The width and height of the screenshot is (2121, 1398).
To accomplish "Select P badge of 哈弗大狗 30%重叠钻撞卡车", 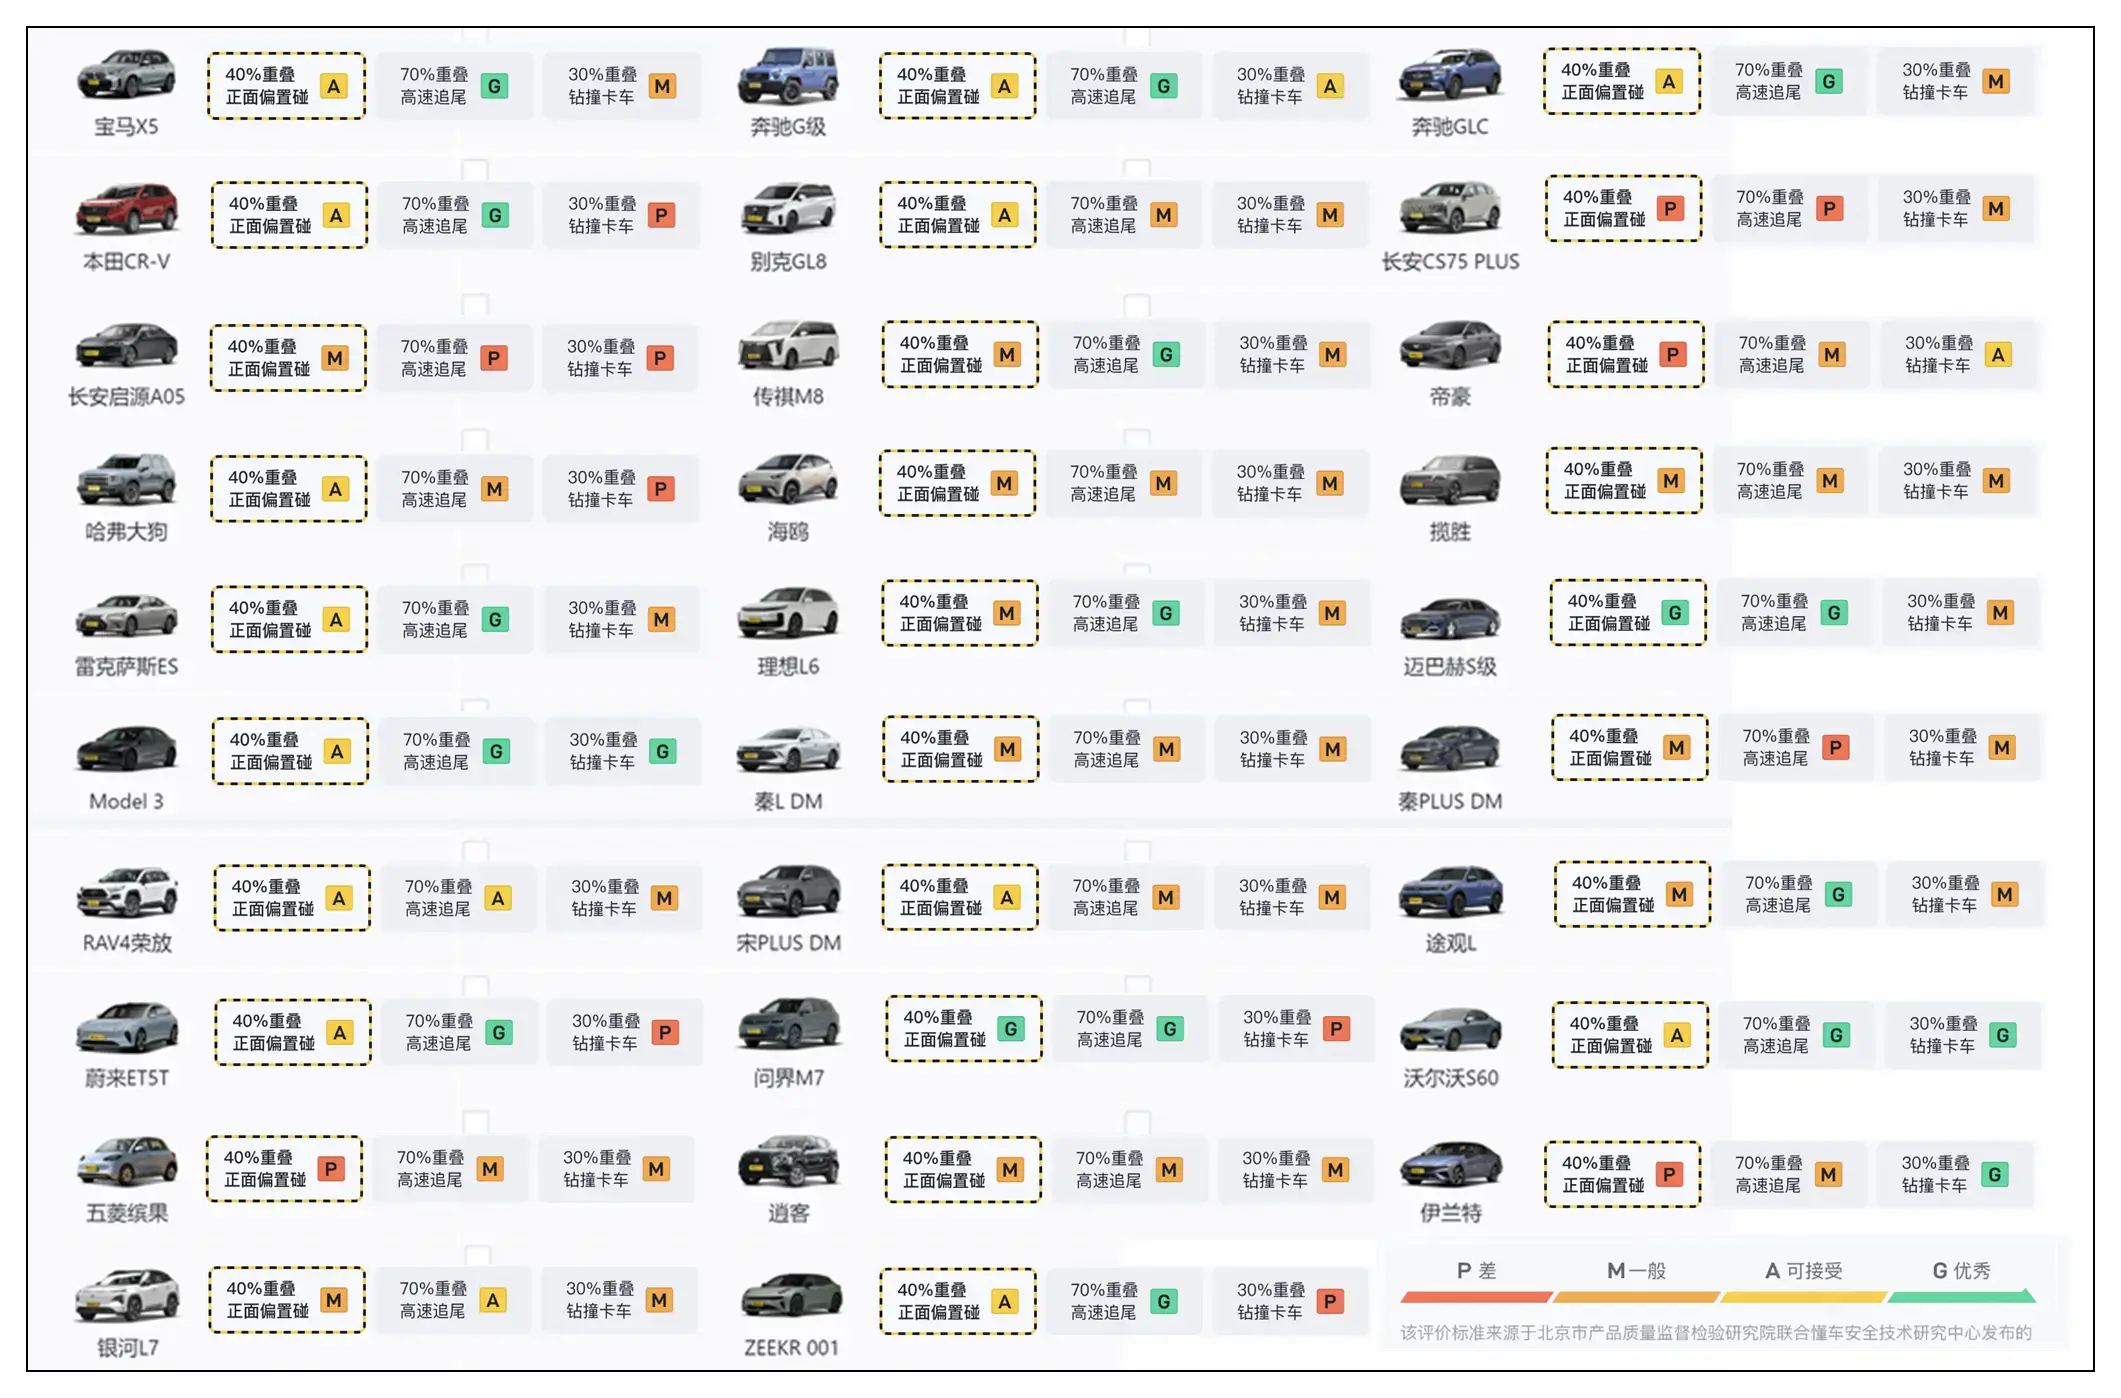I will point(661,489).
